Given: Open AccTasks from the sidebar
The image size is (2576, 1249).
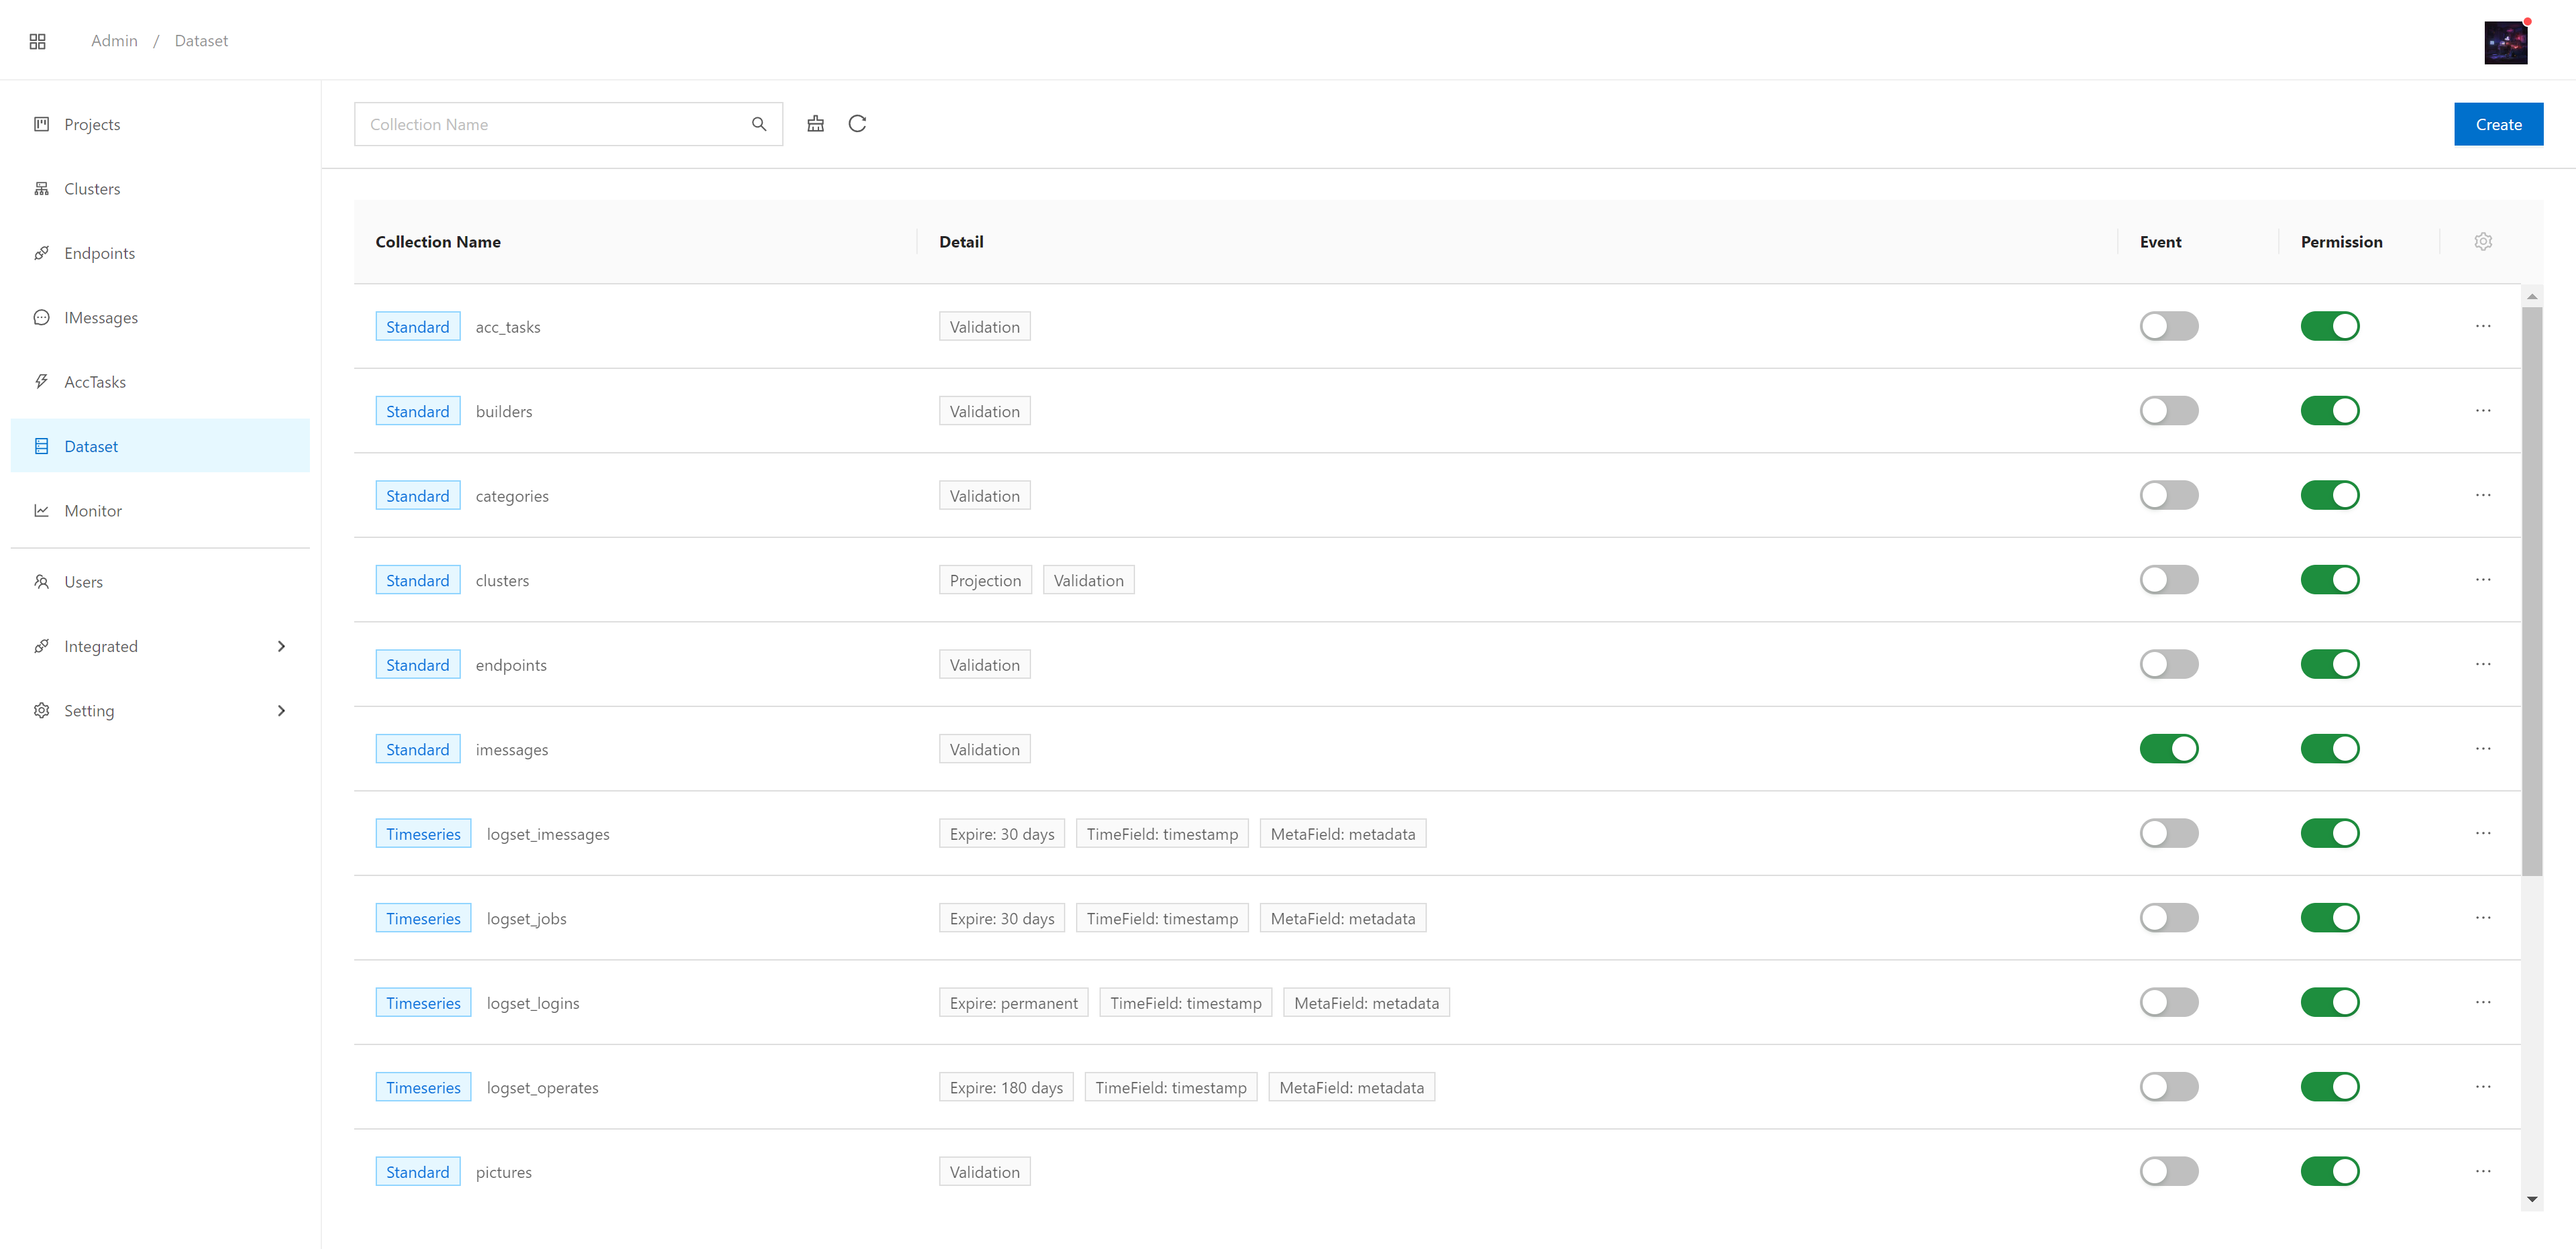Looking at the screenshot, I should coord(95,382).
